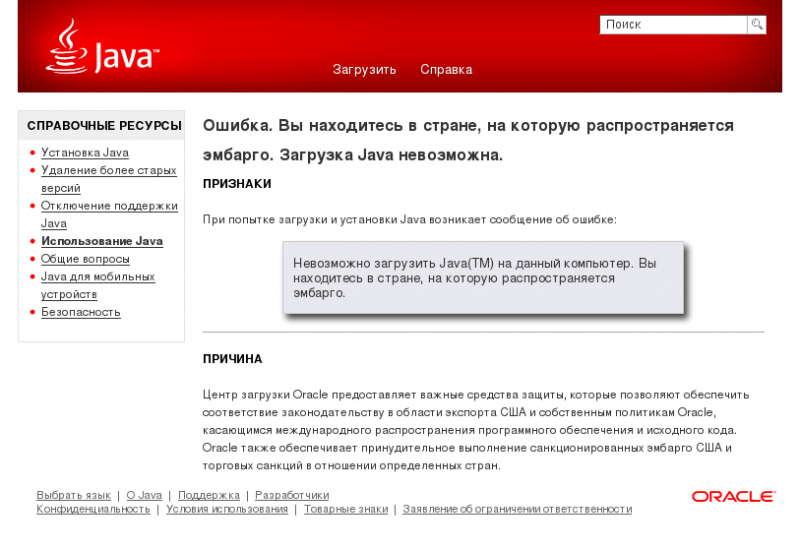Viewport: 800px width, 550px height.
Task: Click Товарные знаки footer link
Action: [x=346, y=509]
